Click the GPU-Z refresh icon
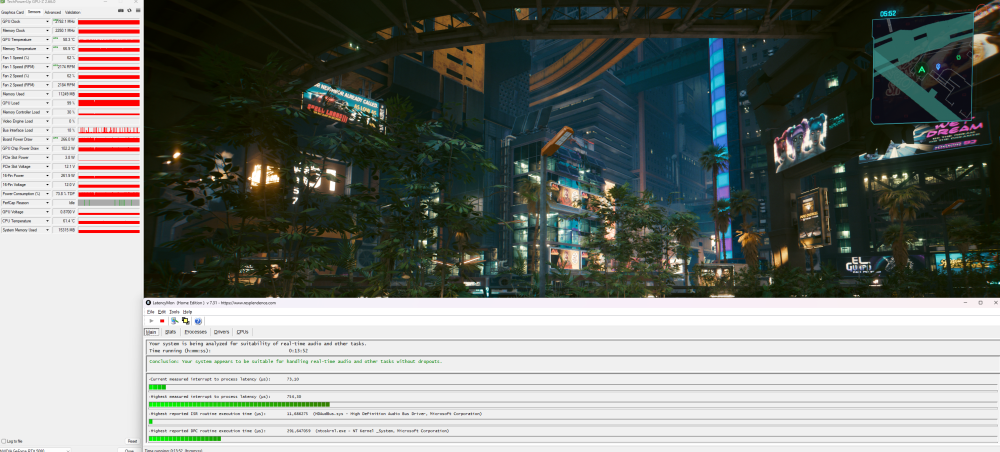The width and height of the screenshot is (1000, 452). coord(128,12)
